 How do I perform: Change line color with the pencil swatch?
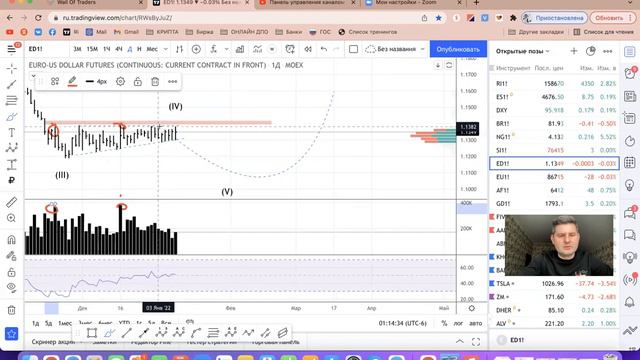[x=72, y=82]
